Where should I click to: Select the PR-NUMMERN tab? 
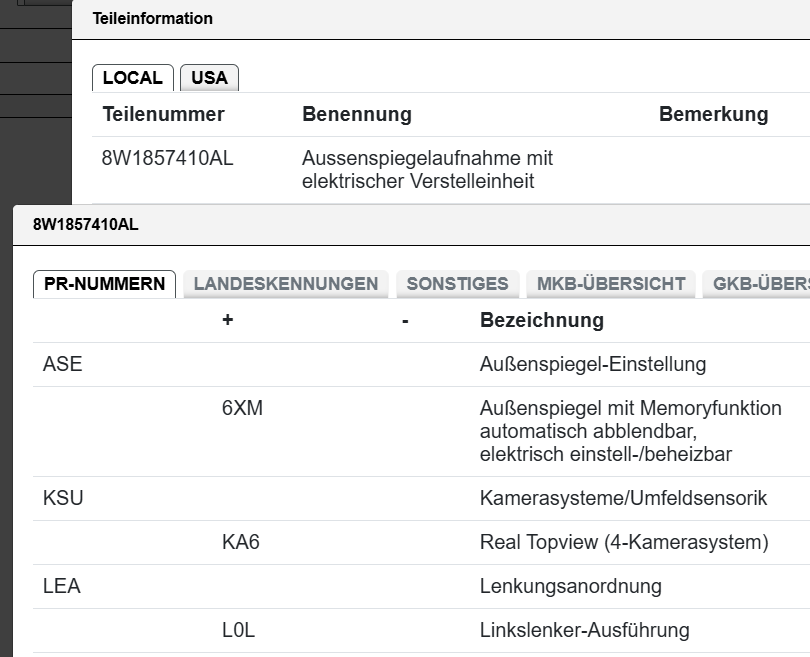[105, 284]
